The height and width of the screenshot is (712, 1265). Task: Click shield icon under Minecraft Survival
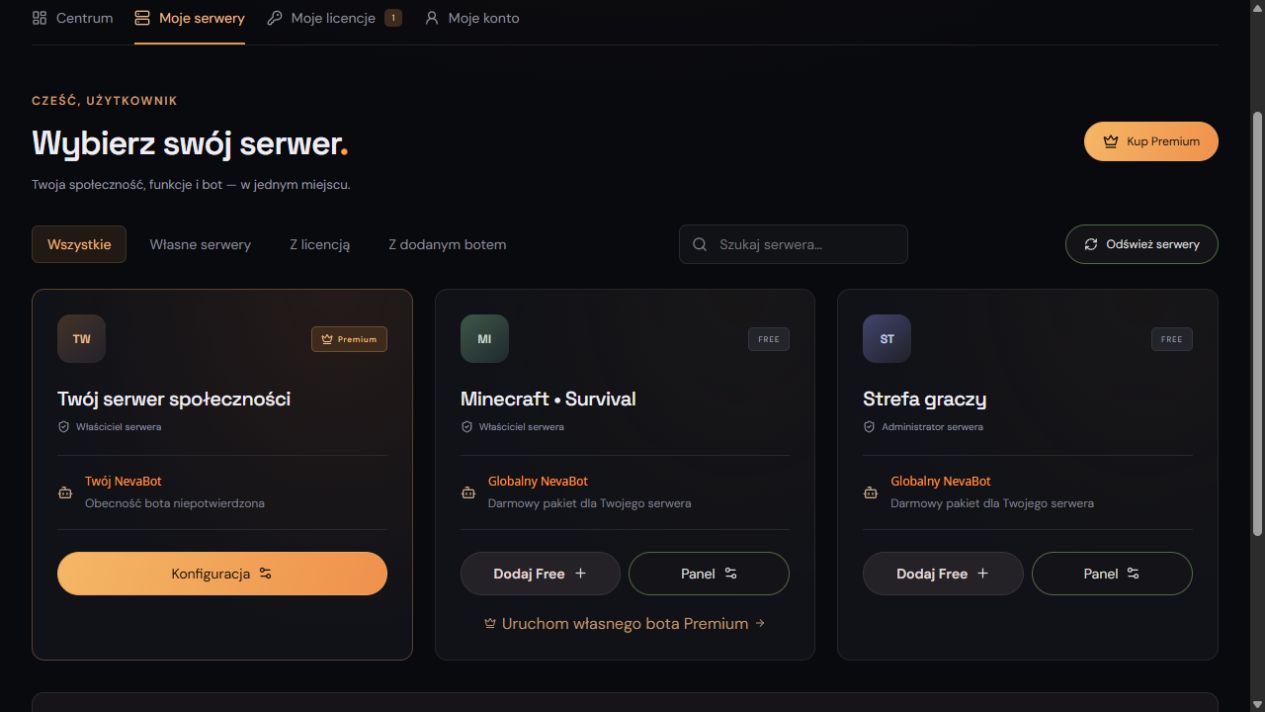(x=467, y=427)
